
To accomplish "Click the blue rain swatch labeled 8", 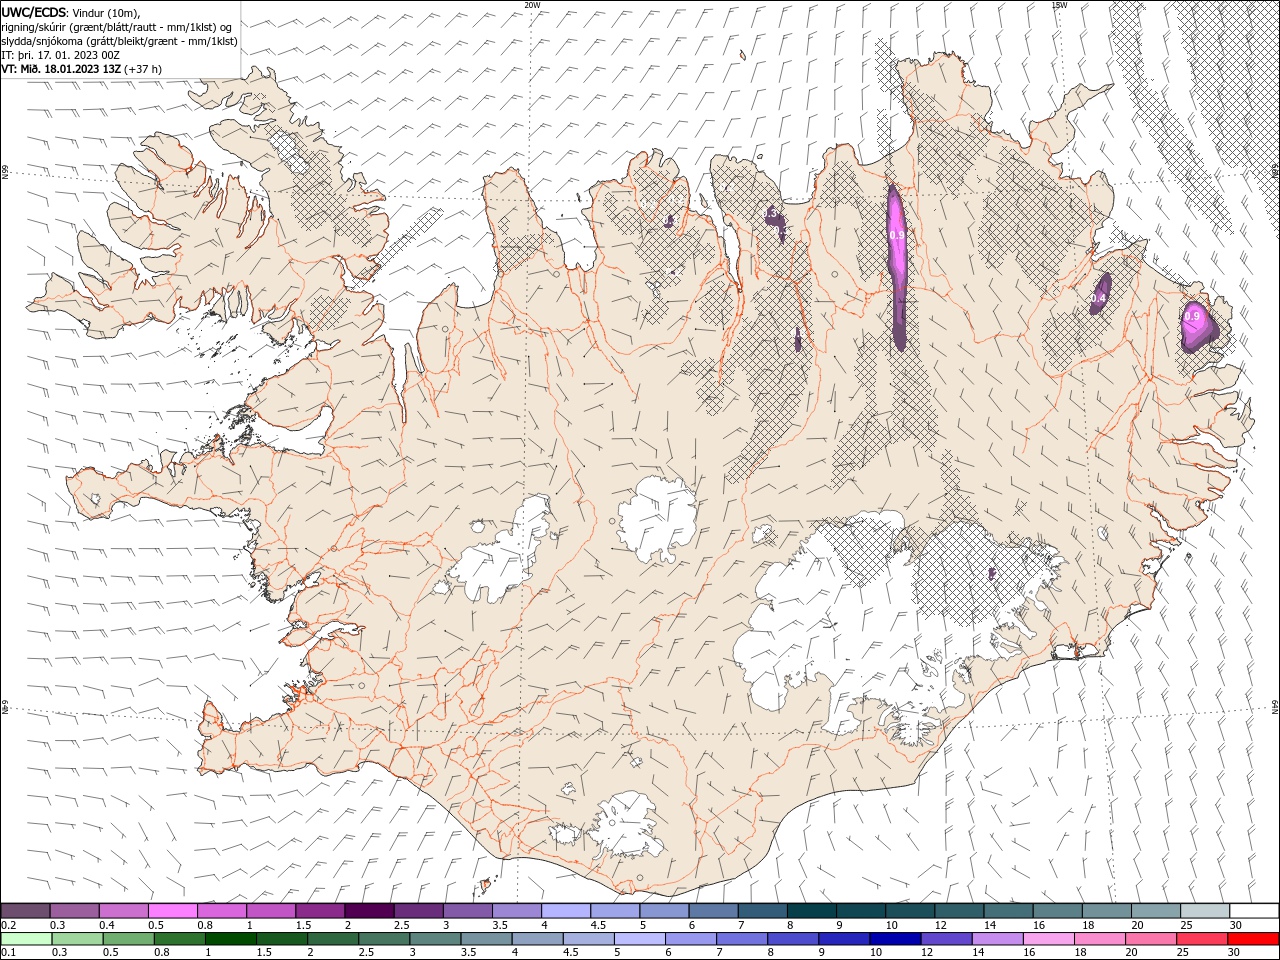I will click(792, 939).
